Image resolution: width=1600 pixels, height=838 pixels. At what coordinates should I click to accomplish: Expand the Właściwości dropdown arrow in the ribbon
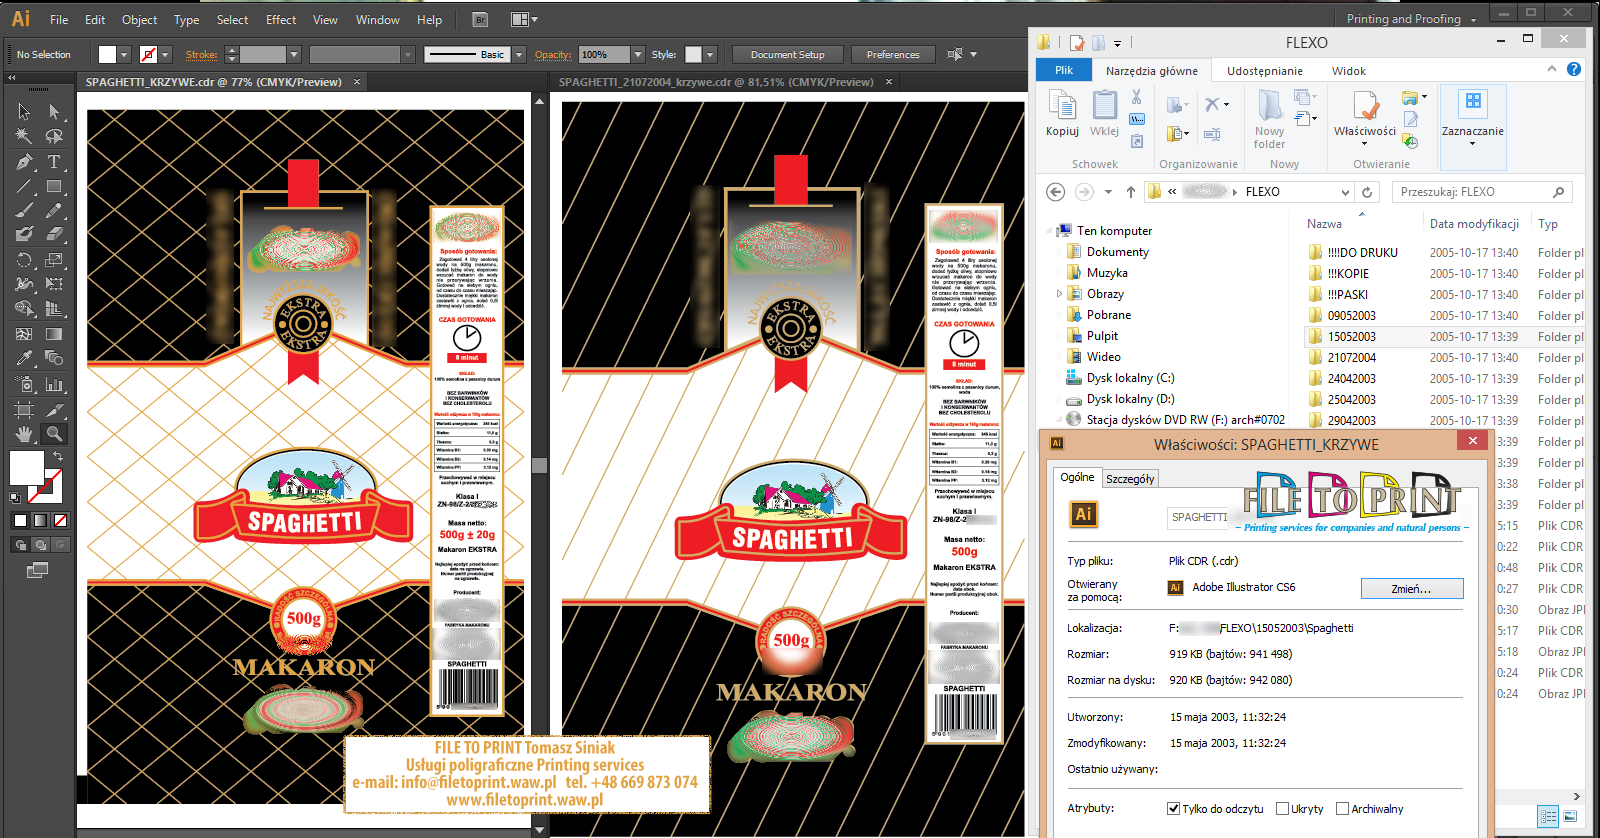tap(1364, 144)
